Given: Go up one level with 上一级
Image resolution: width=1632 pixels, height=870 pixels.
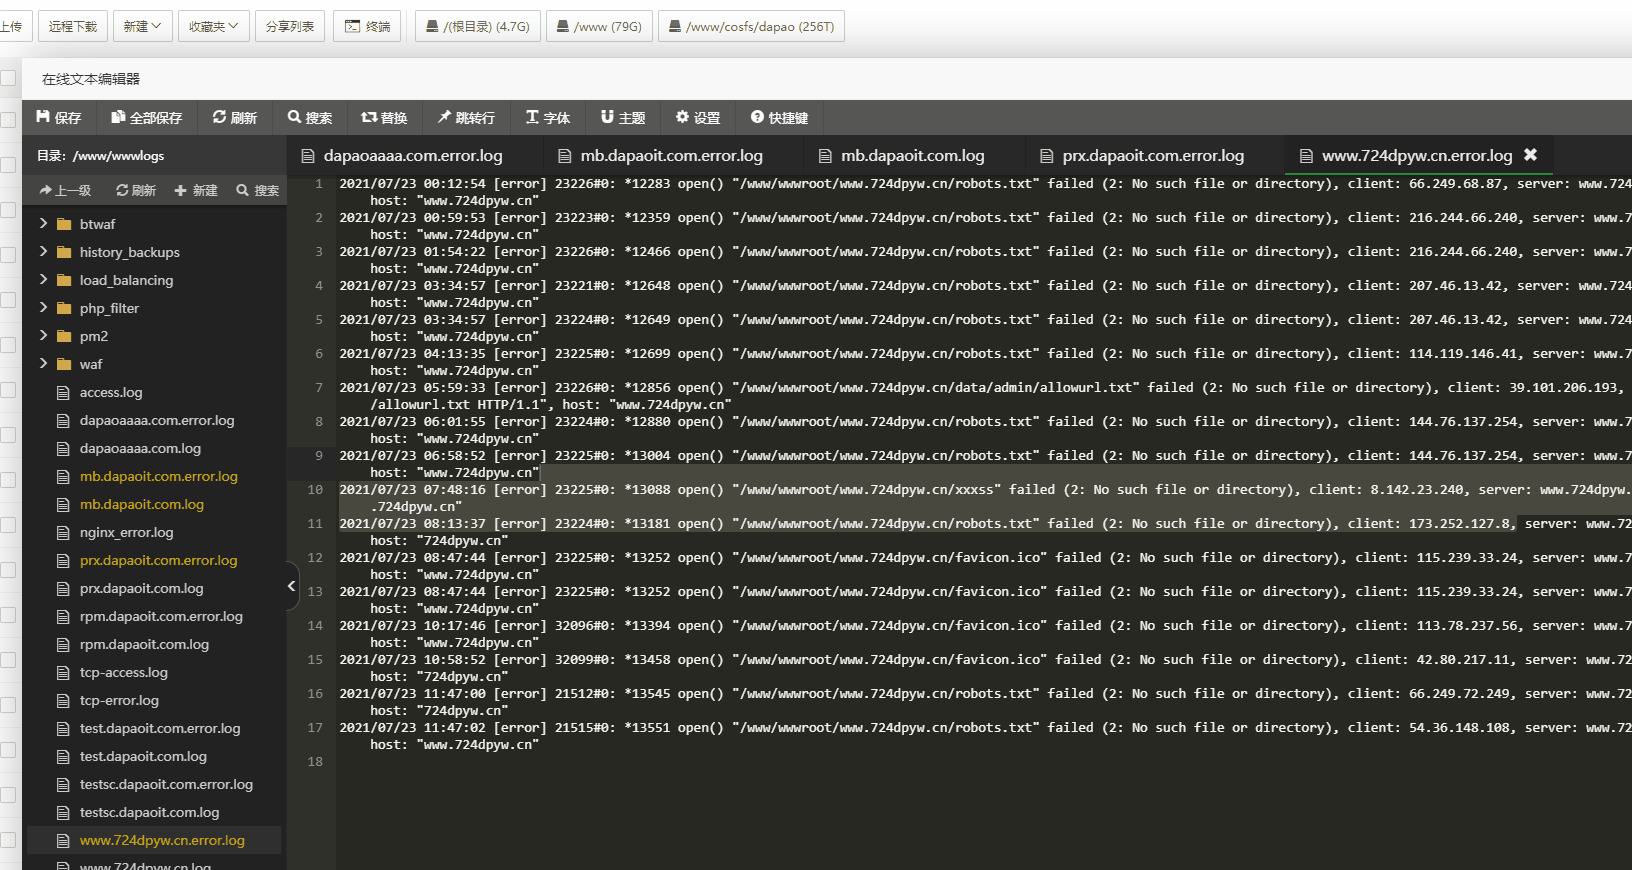Looking at the screenshot, I should [65, 190].
